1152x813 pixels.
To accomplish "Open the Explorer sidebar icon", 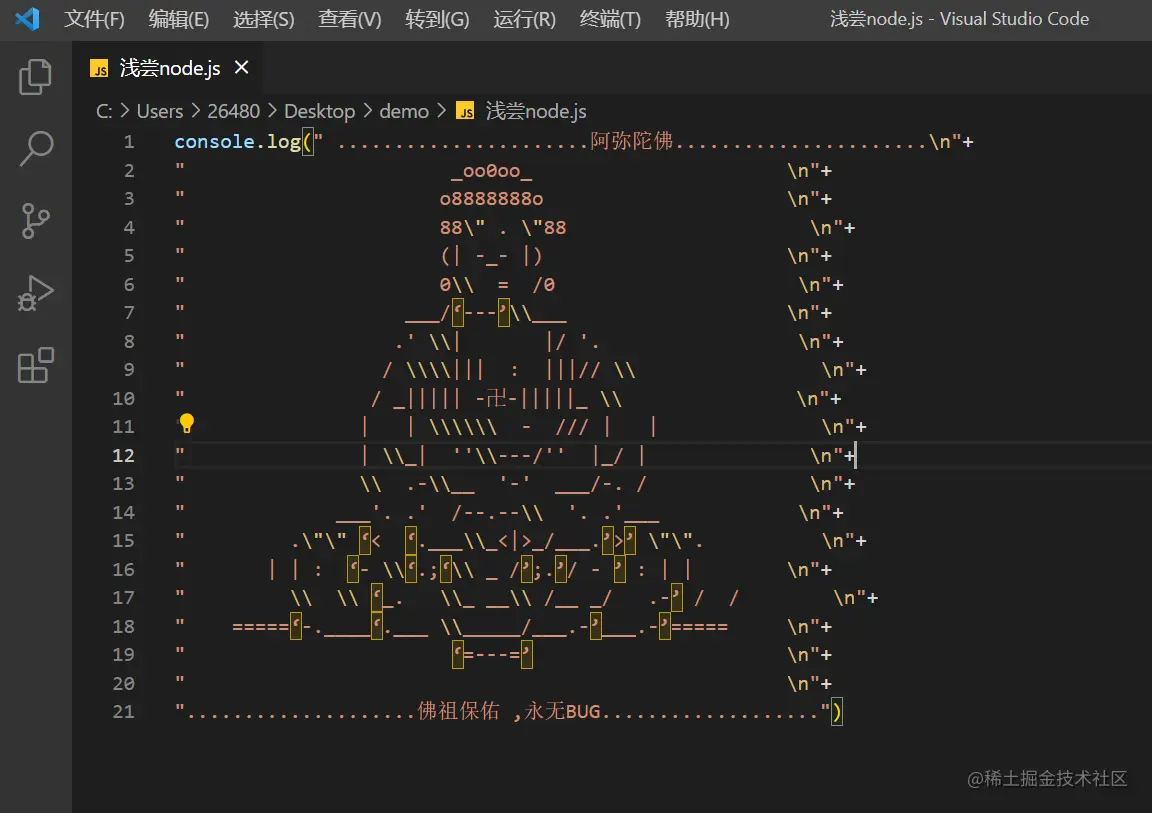I will click(x=36, y=75).
